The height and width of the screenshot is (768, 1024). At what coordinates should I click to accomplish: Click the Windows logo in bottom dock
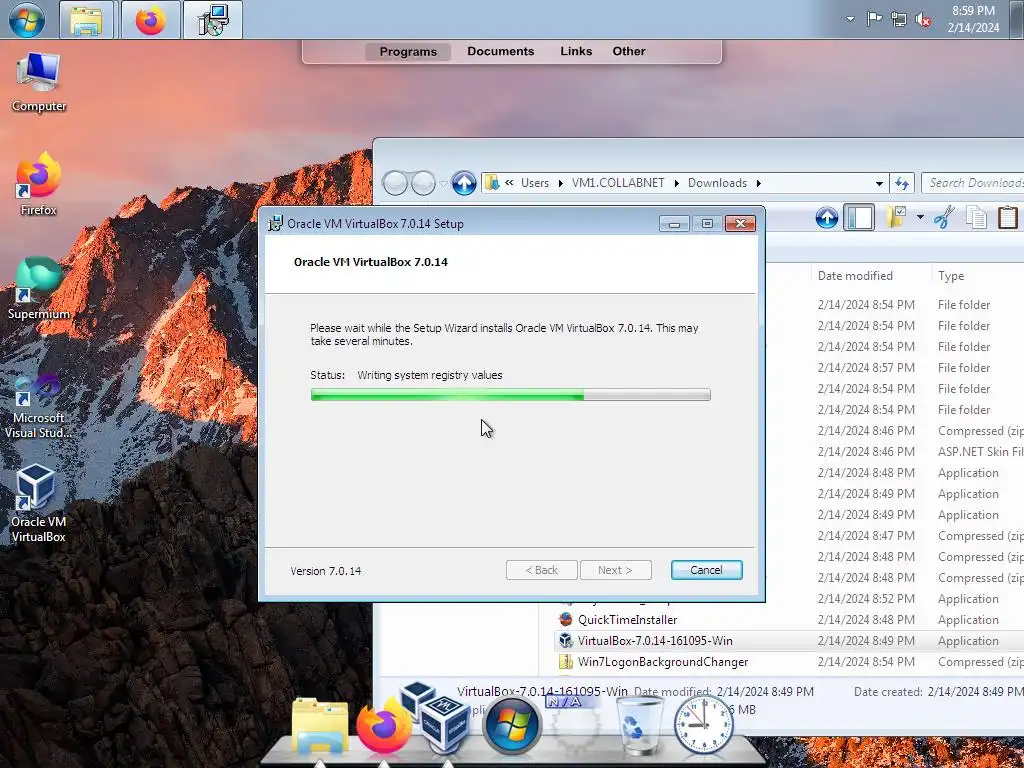[513, 726]
